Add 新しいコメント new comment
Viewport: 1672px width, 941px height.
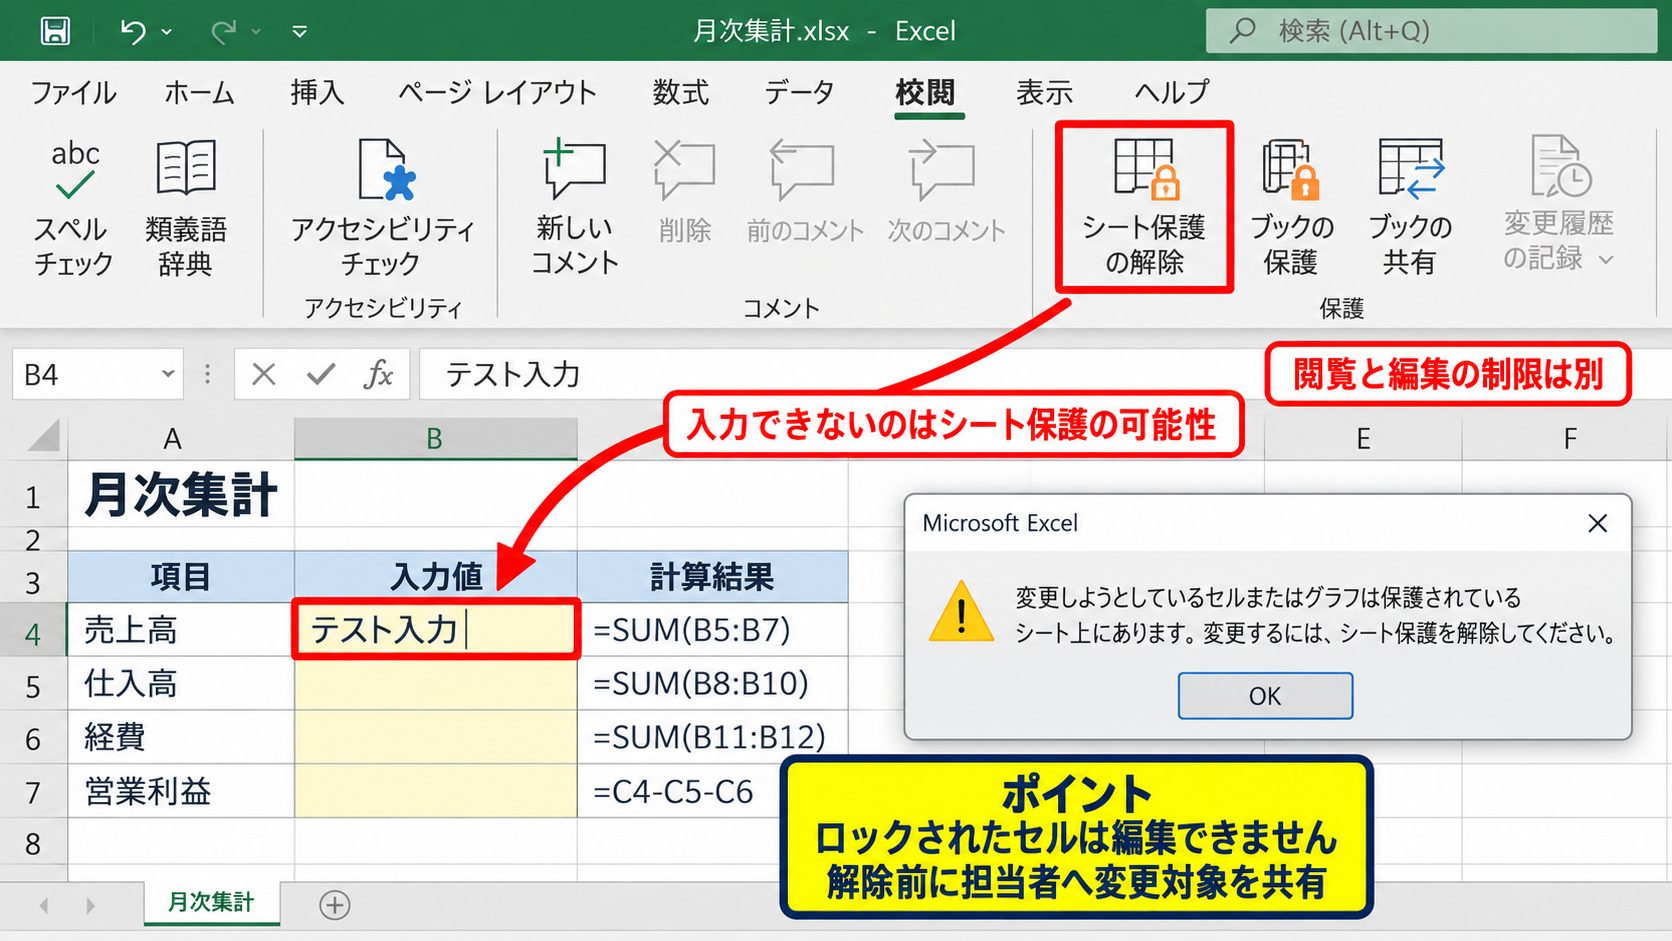tap(574, 209)
